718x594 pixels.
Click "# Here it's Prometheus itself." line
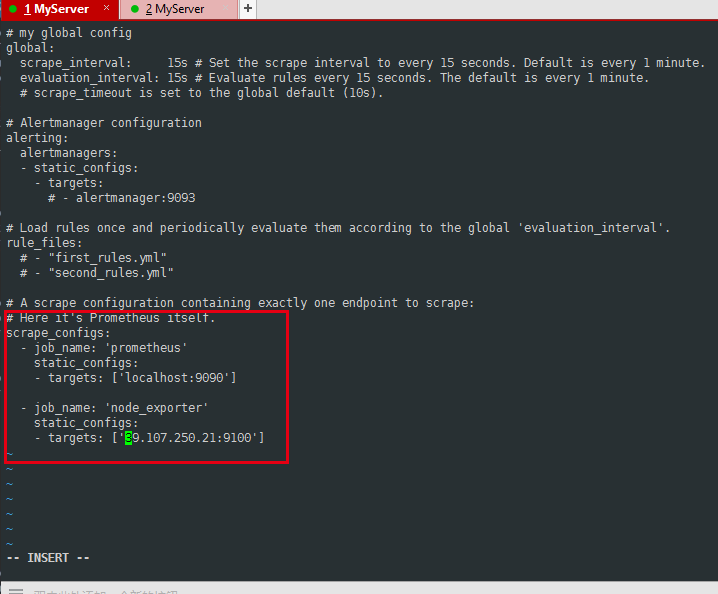[110, 318]
